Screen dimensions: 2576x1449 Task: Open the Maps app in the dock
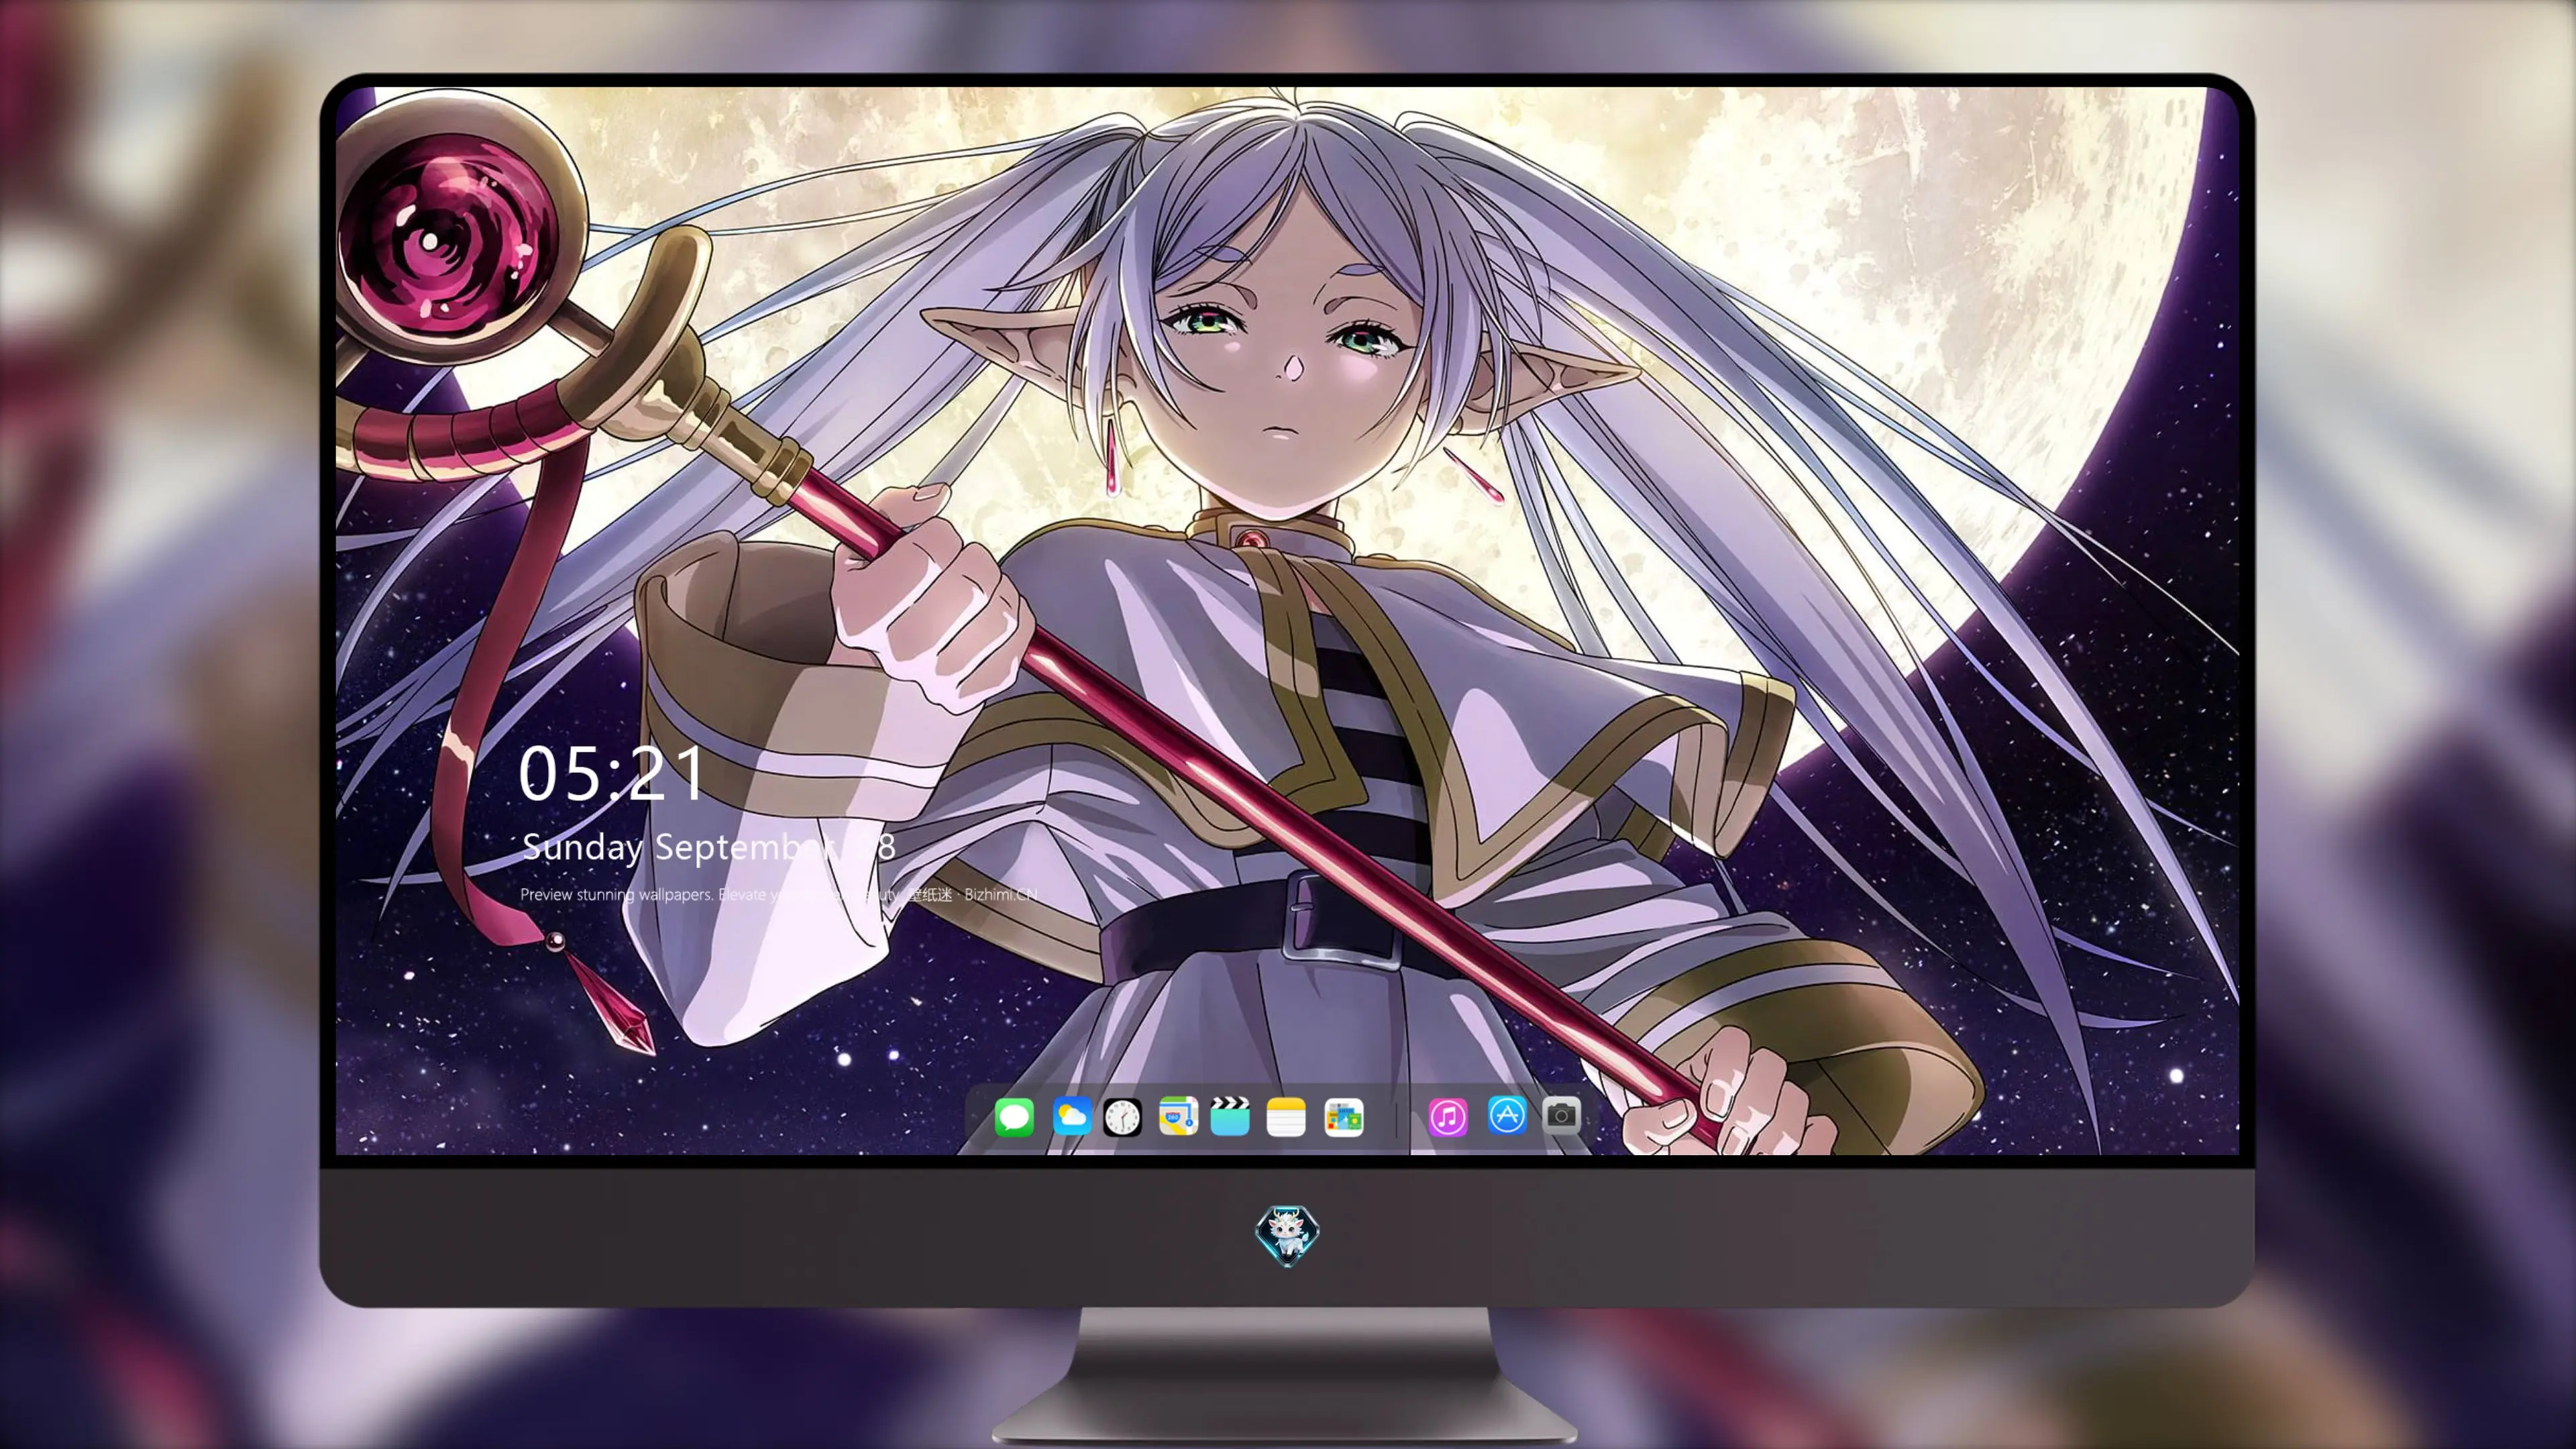point(1178,1116)
